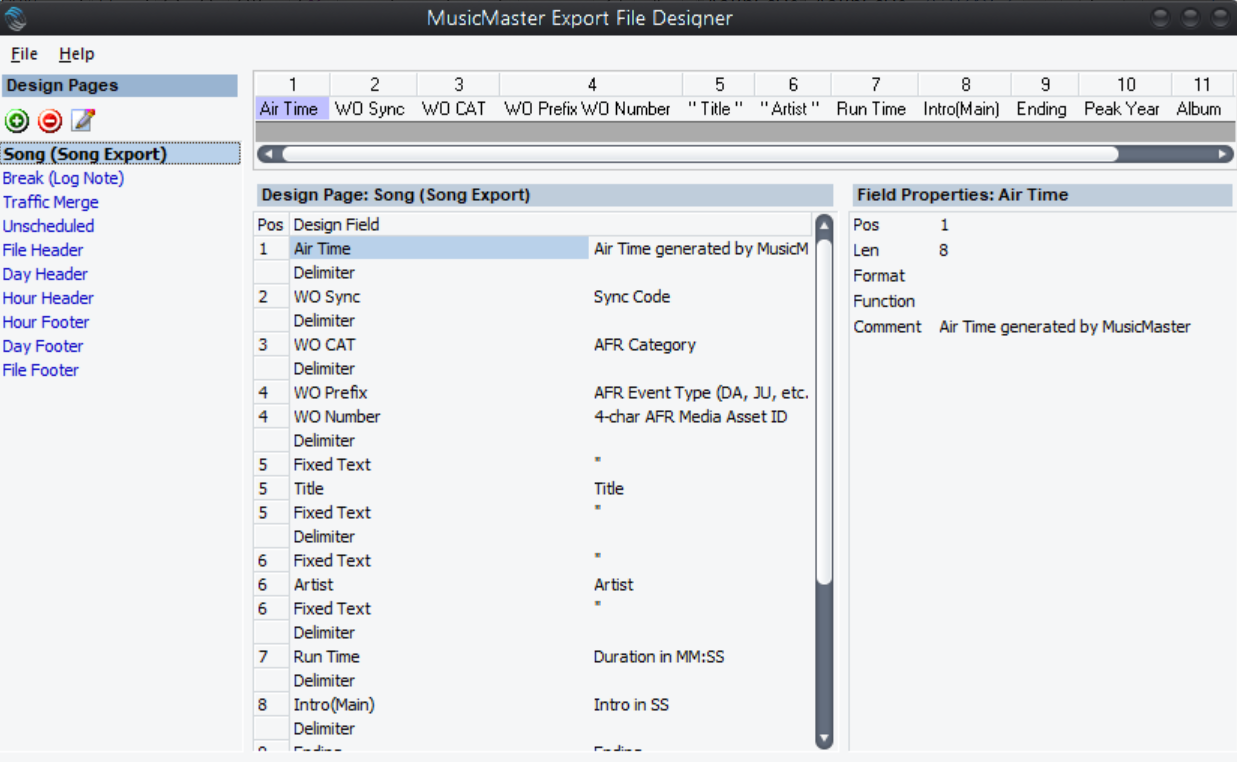Select the WO CAT column in layout strip
This screenshot has width=1237, height=762.
click(x=458, y=109)
